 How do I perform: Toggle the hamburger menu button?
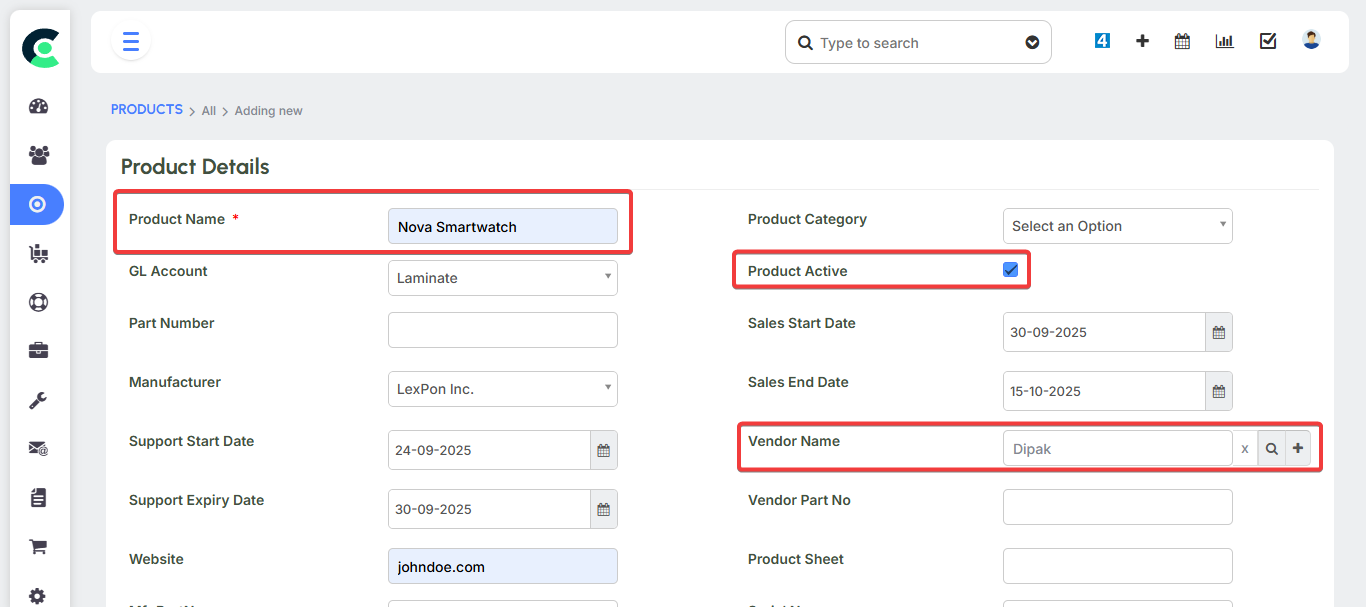tap(131, 42)
